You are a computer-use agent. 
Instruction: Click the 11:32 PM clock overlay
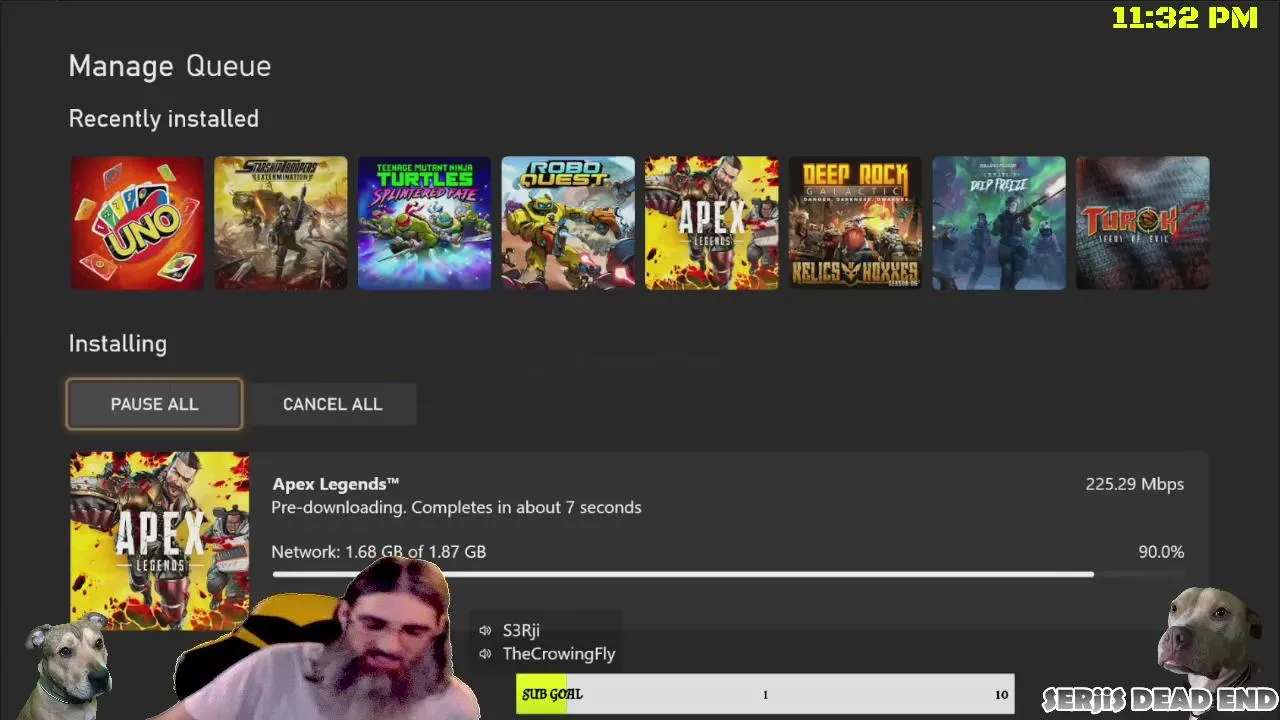click(1185, 18)
